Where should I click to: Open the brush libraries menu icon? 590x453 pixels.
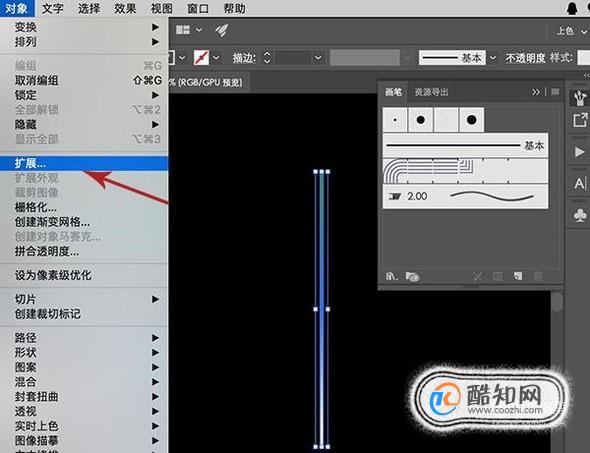pos(392,277)
